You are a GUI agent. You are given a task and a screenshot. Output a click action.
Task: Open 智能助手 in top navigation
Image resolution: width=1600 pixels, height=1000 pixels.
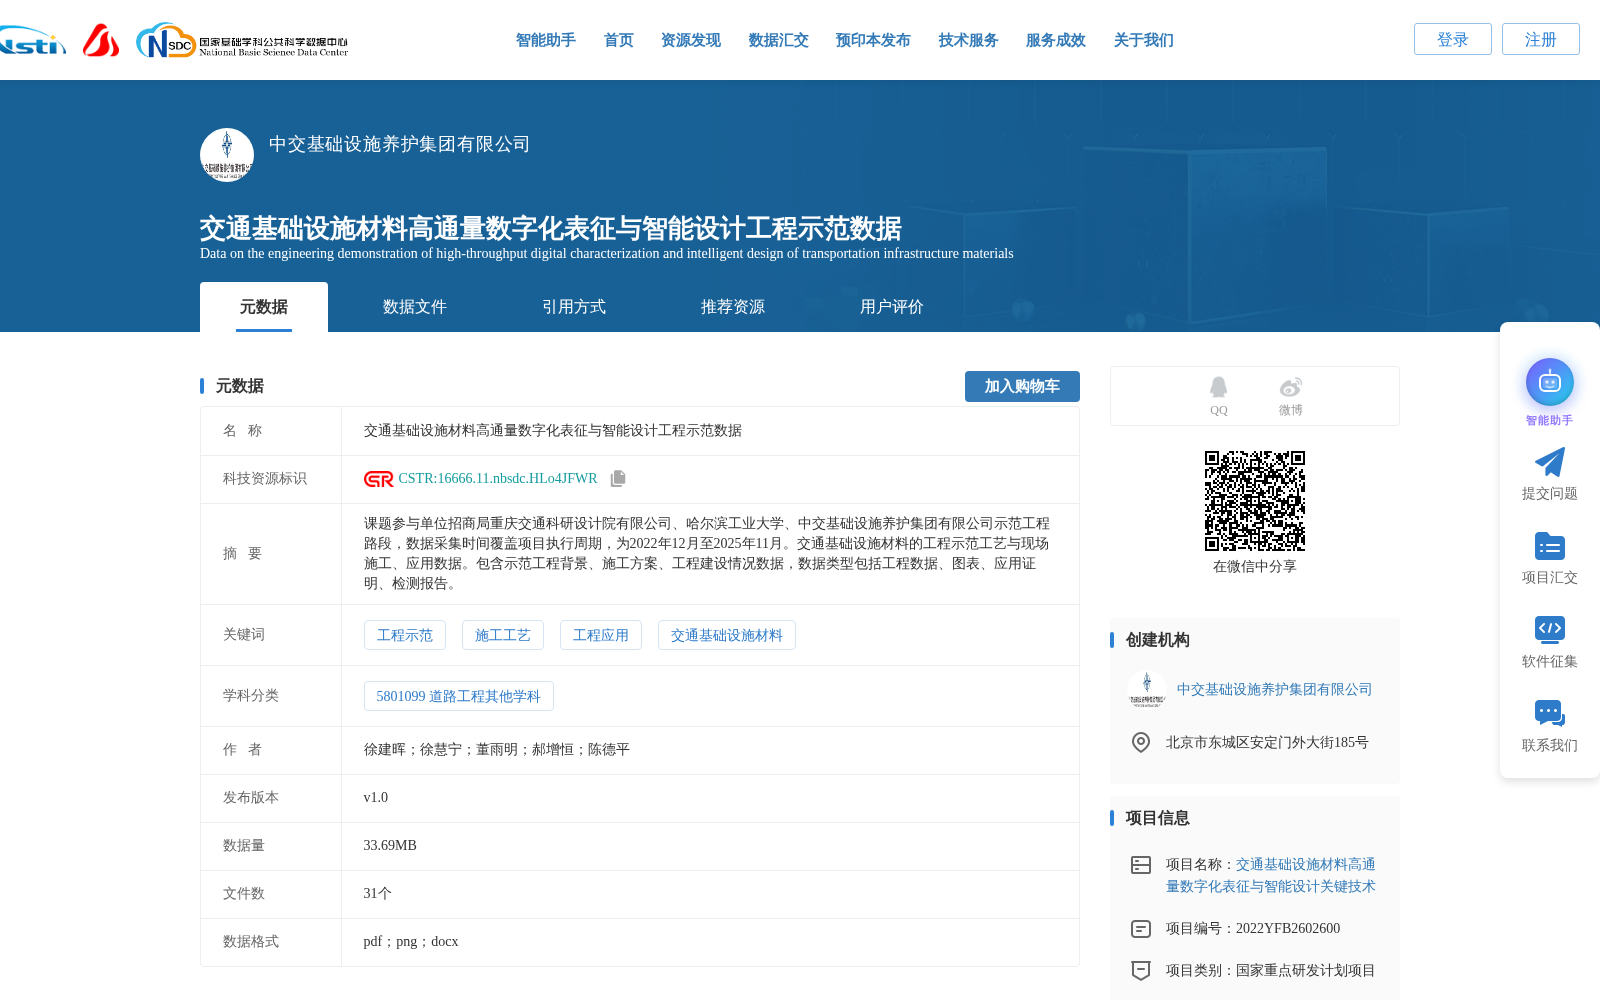(546, 40)
